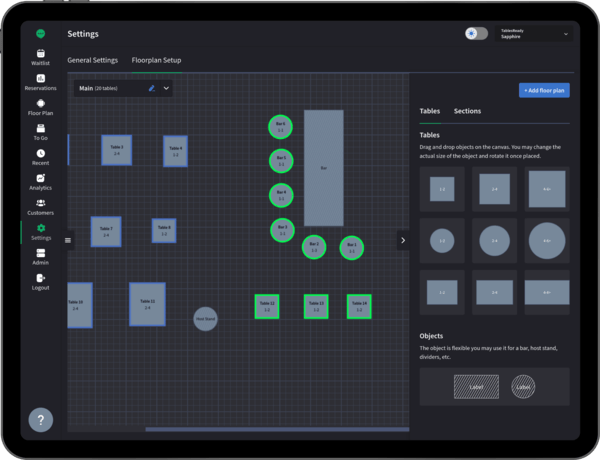600x460 pixels.
Task: Select Table 8 on the canvas
Action: coord(164,230)
